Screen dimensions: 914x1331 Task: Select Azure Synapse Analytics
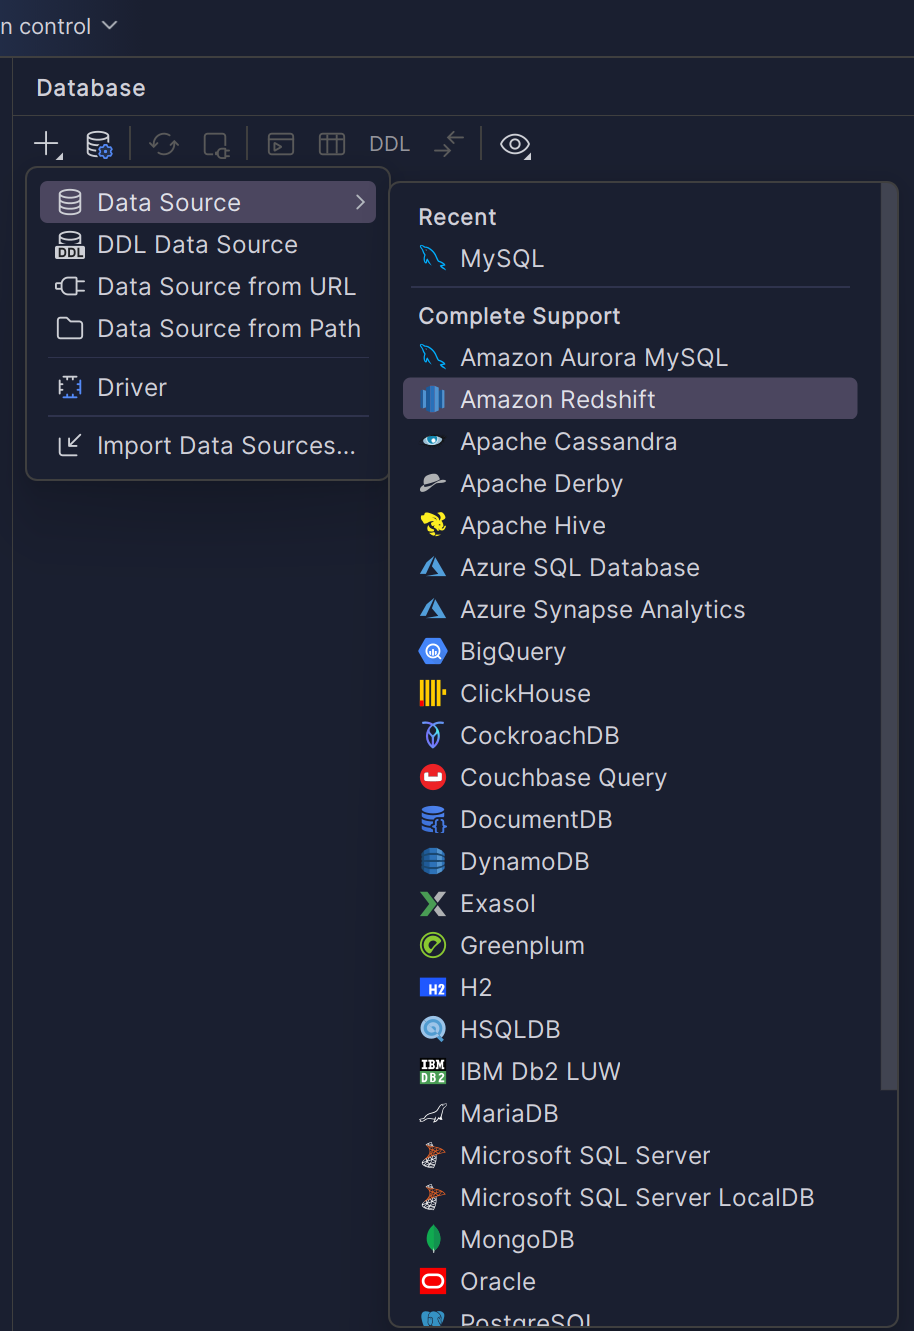tap(630, 609)
